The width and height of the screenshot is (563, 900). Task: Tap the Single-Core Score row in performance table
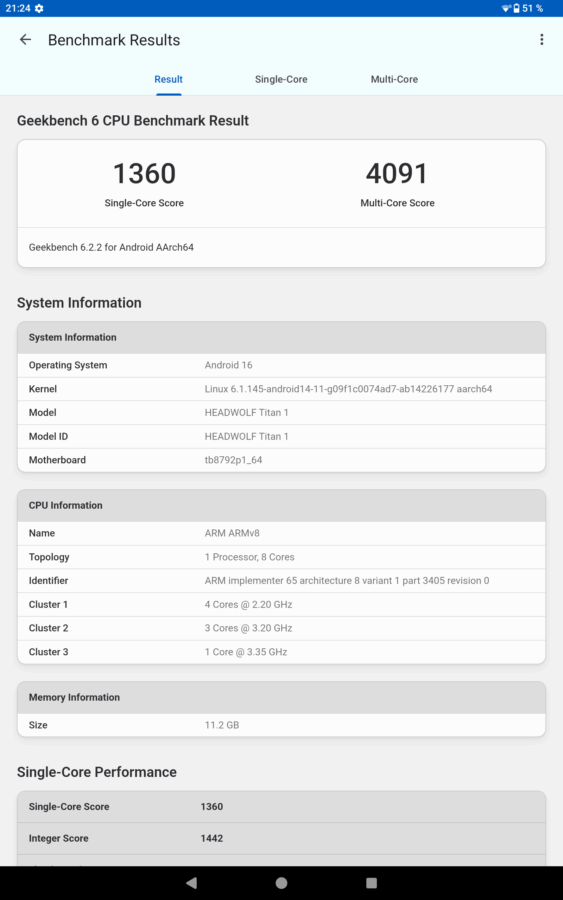281,807
